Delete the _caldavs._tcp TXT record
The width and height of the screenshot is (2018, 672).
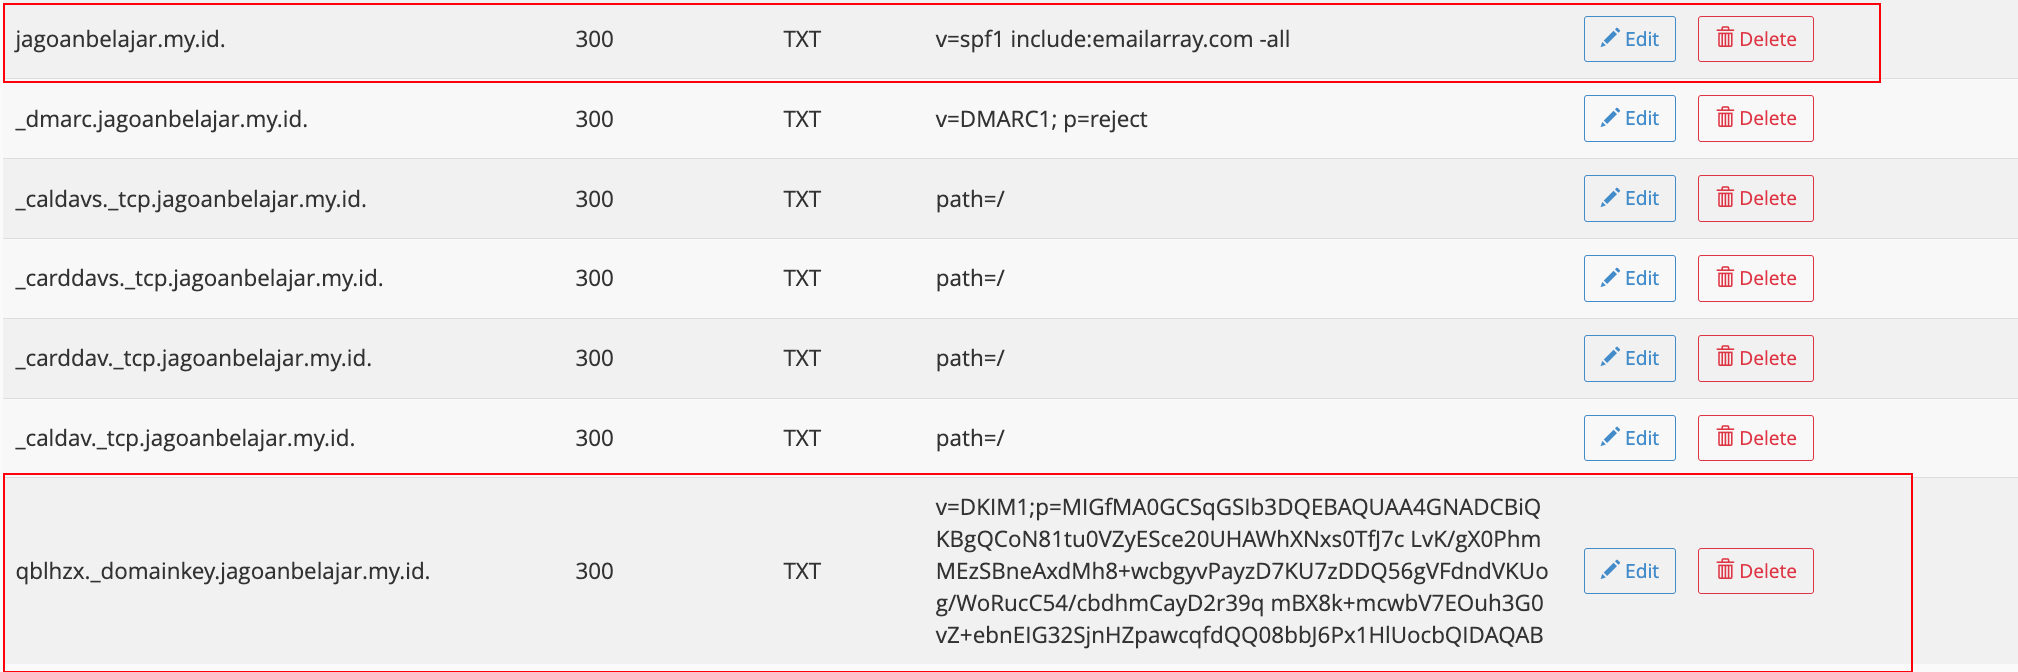[1755, 198]
